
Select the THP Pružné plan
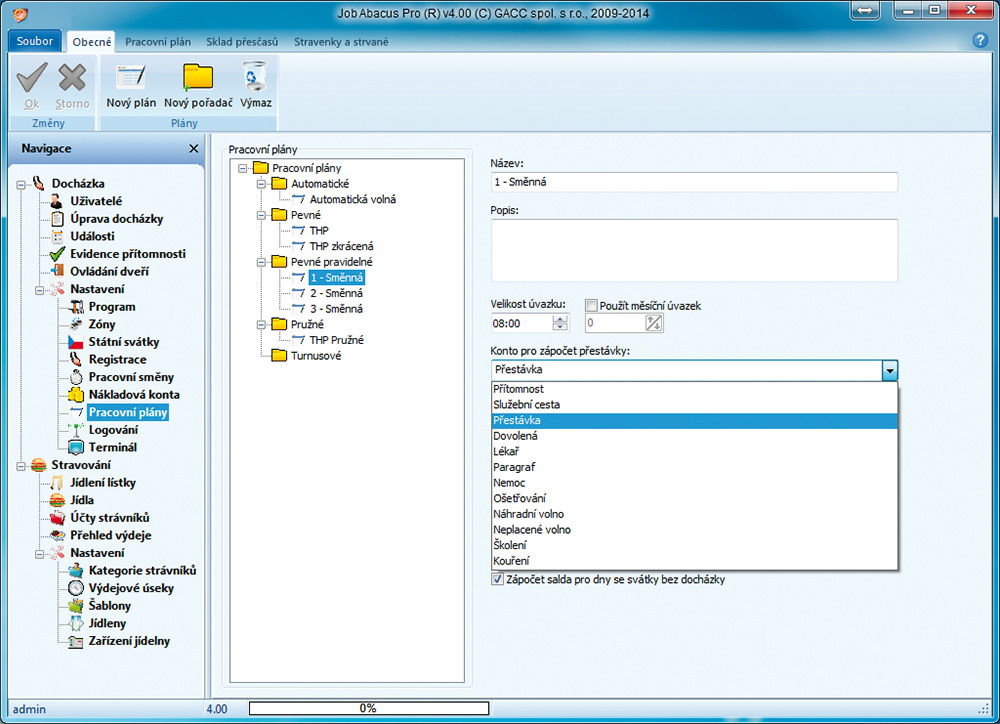point(336,340)
